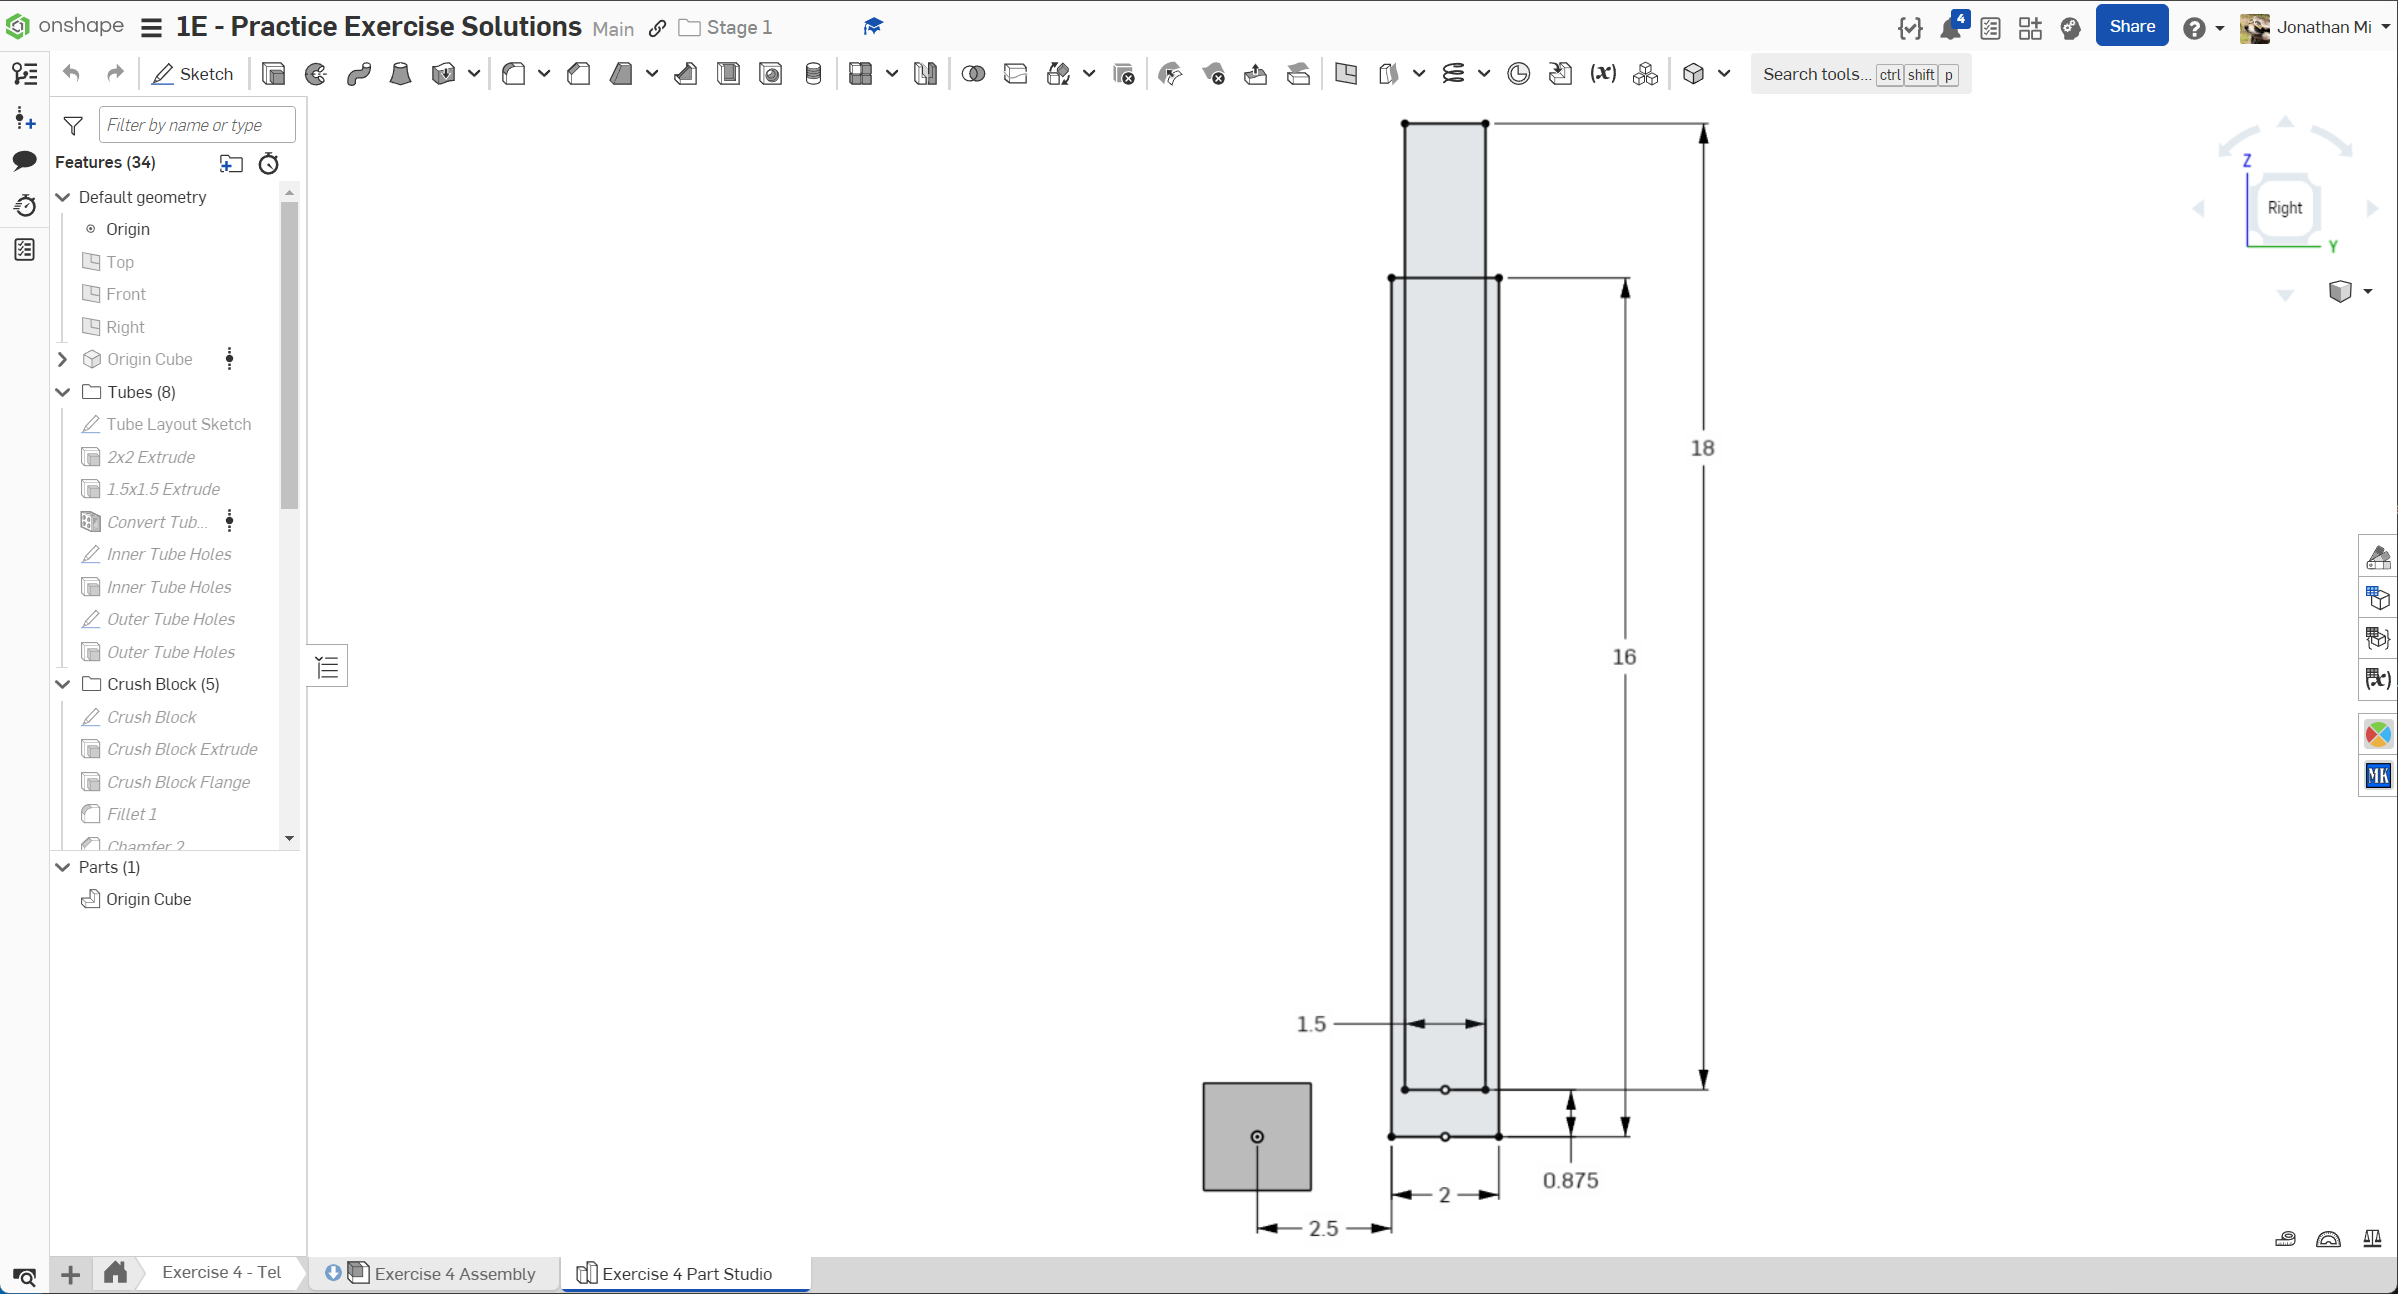The width and height of the screenshot is (2398, 1294).
Task: Click the Extrude tool icon
Action: point(273,74)
